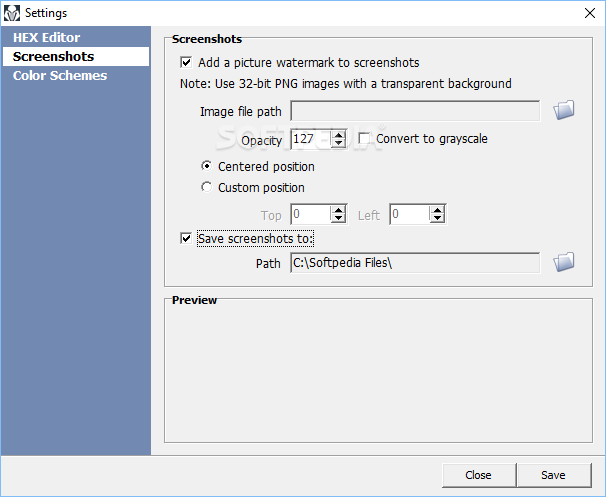Increase Left offset with up arrow

[x=437, y=210]
